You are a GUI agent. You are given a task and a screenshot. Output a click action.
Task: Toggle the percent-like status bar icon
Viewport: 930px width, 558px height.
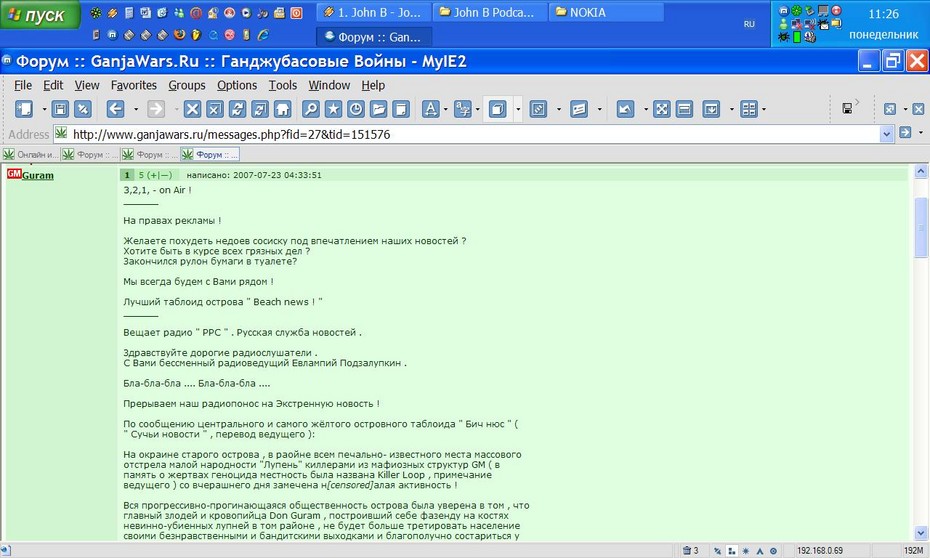coord(718,551)
